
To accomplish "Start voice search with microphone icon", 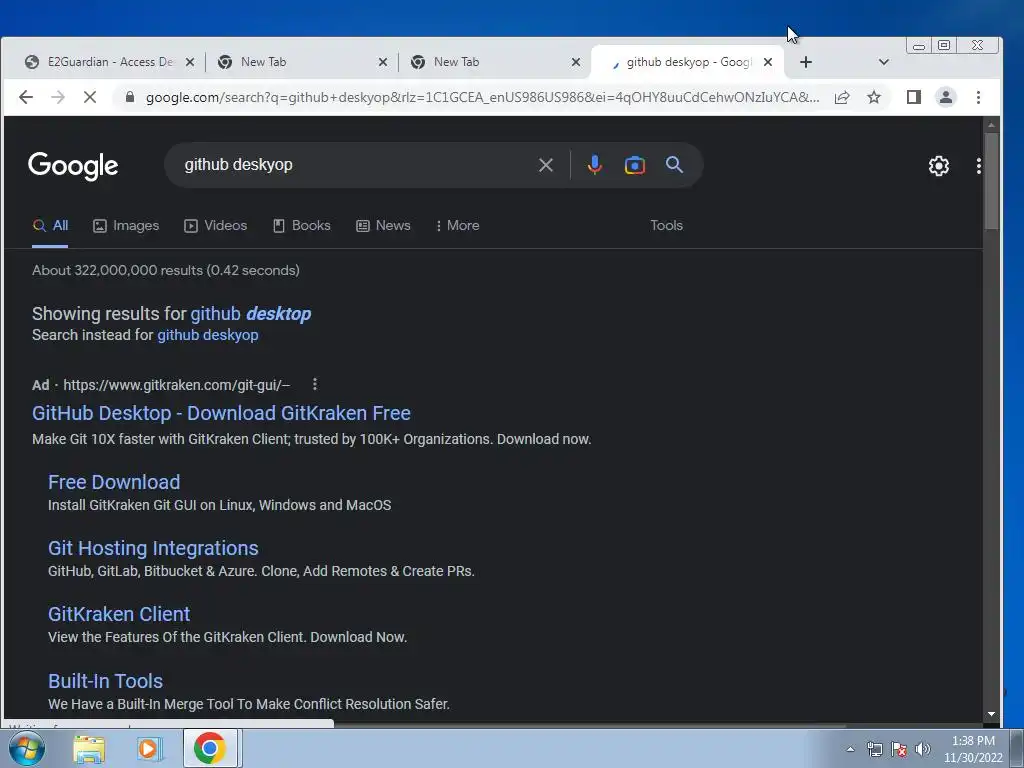I will tap(594, 165).
